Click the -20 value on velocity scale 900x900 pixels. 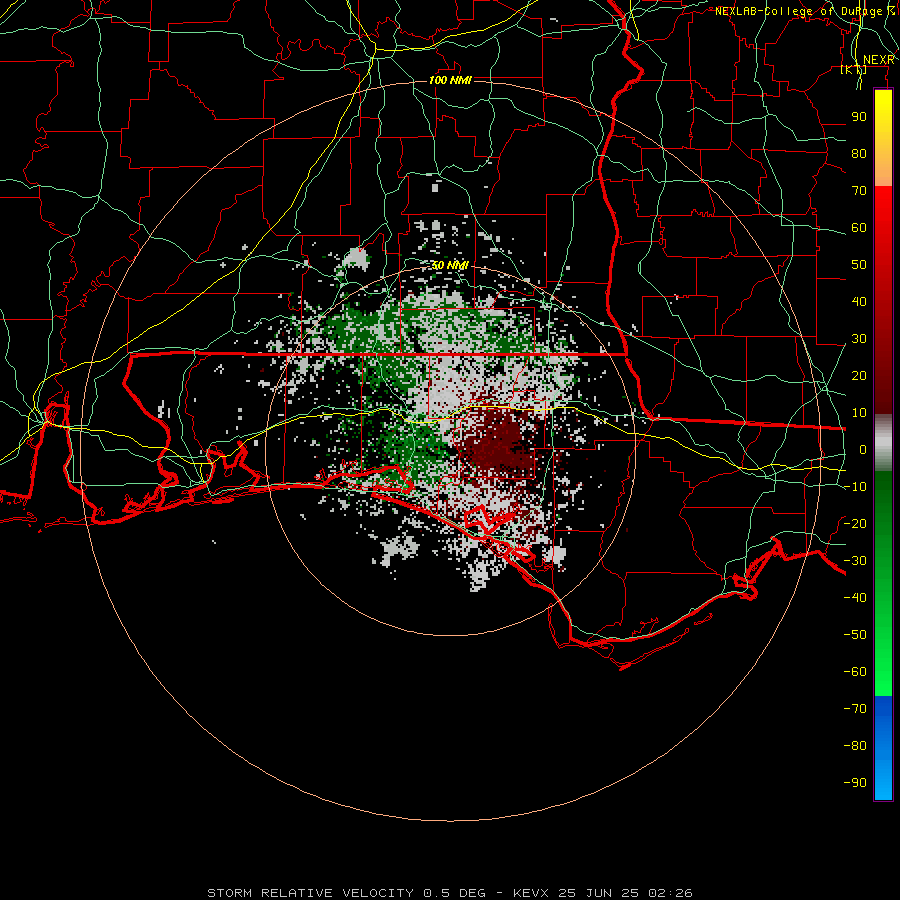click(855, 523)
